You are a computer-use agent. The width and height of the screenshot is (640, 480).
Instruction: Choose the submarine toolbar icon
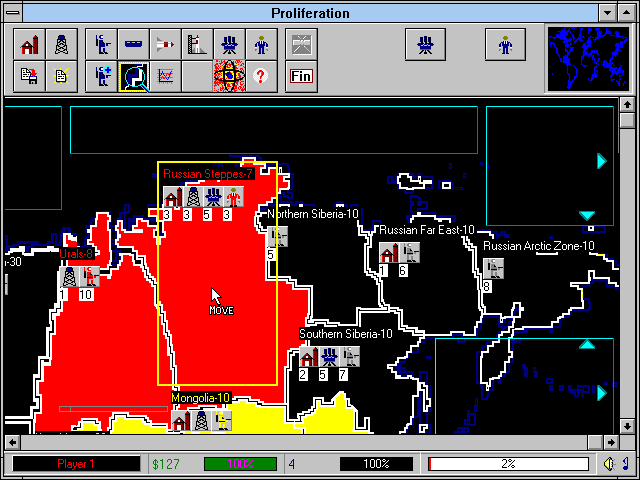[x=133, y=44]
